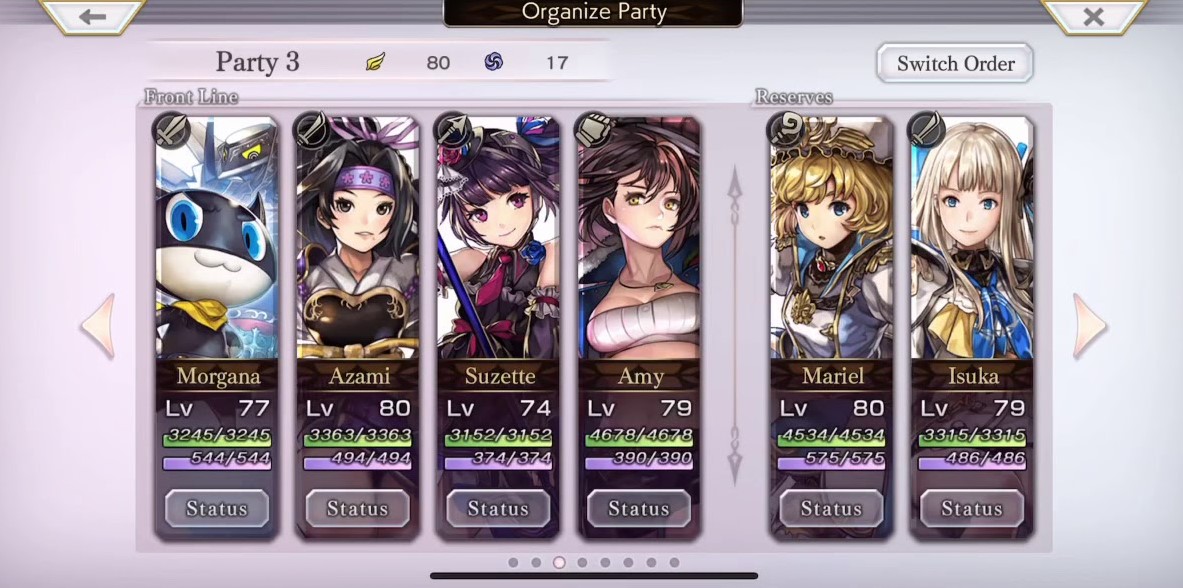The image size is (1183, 588).
Task: Click the katana weapon icon on Isuka's card
Action: [925, 131]
